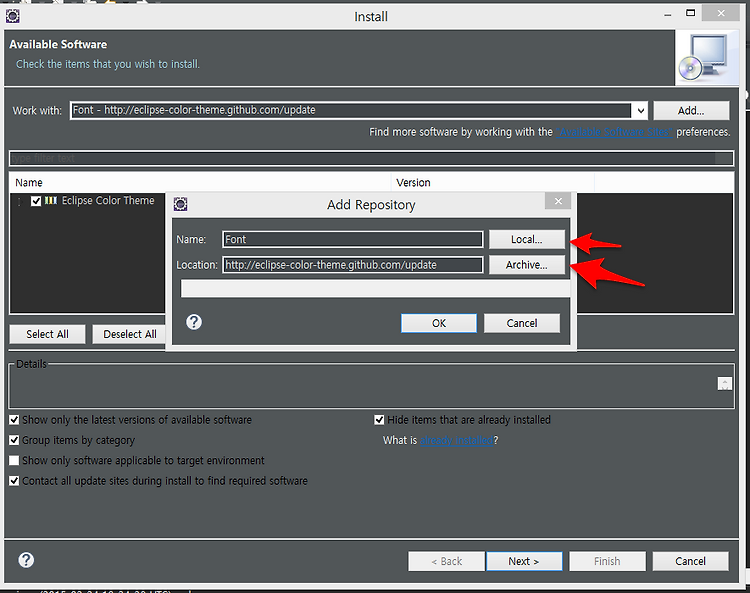Click the Eclipse icon in Add Repository title
The width and height of the screenshot is (750, 593).
180,204
